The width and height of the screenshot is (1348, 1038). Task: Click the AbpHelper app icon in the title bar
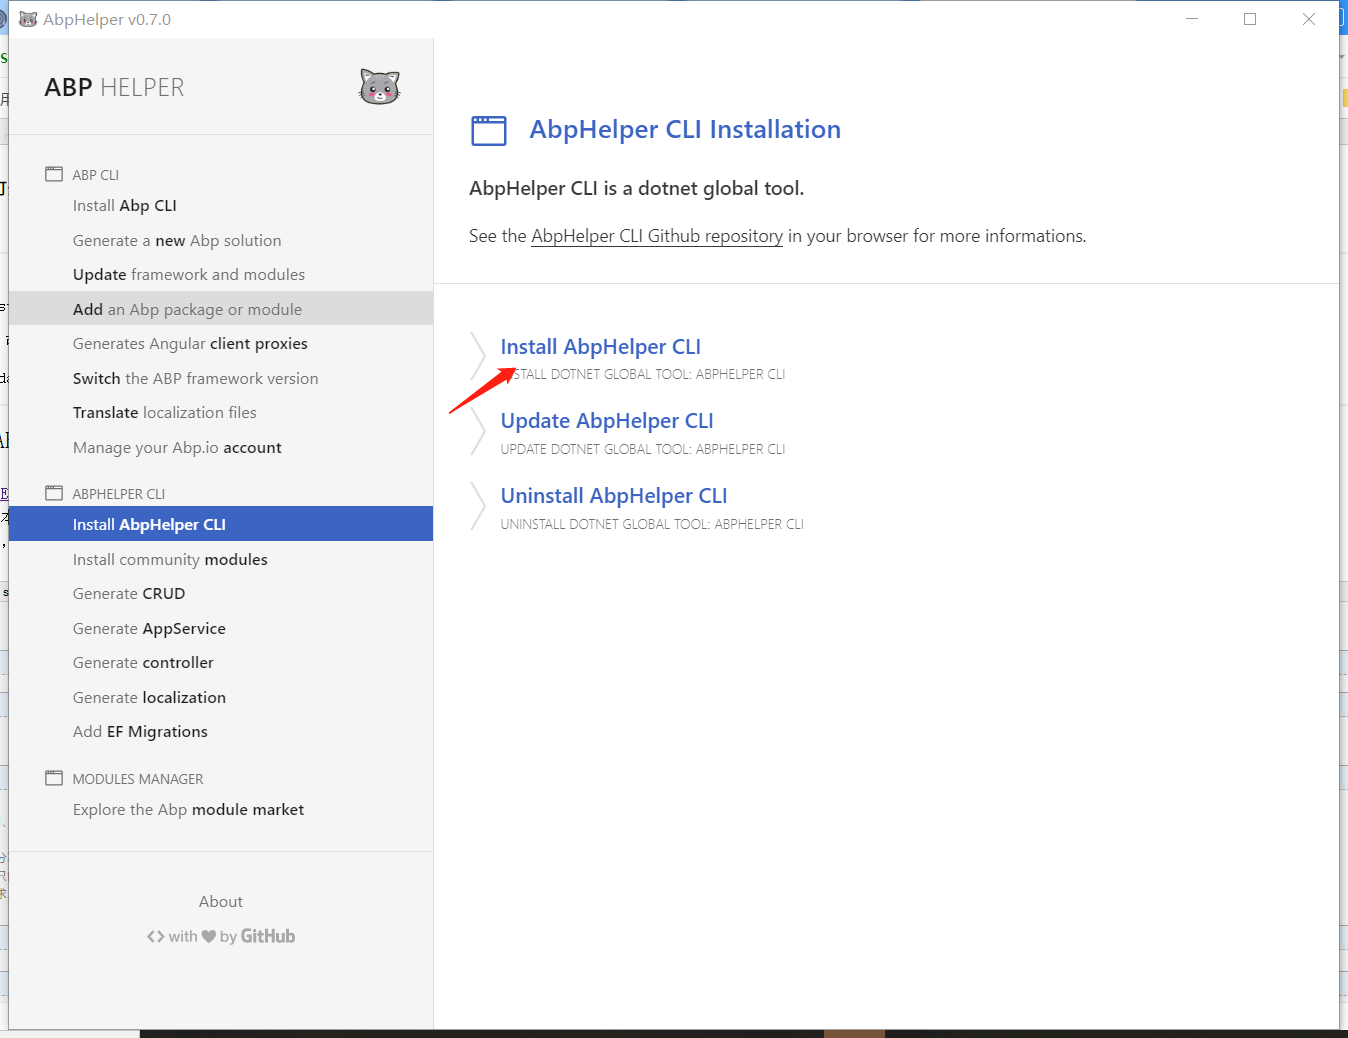tap(28, 19)
